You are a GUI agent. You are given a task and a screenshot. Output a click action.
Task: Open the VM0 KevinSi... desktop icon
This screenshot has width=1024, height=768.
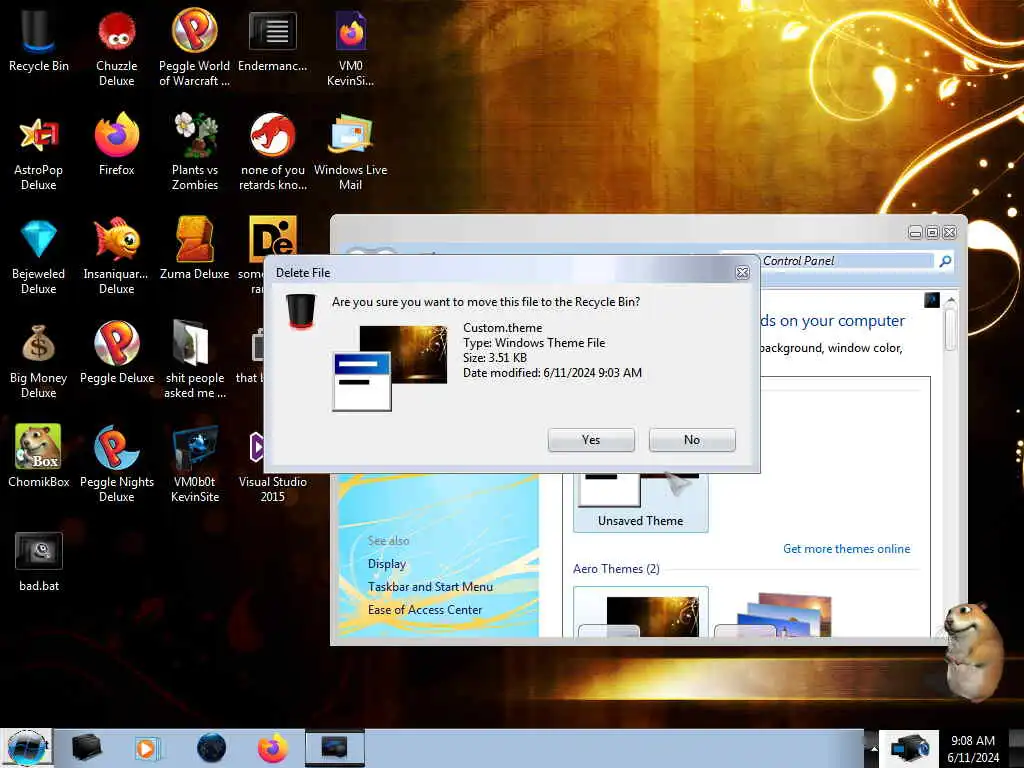351,47
